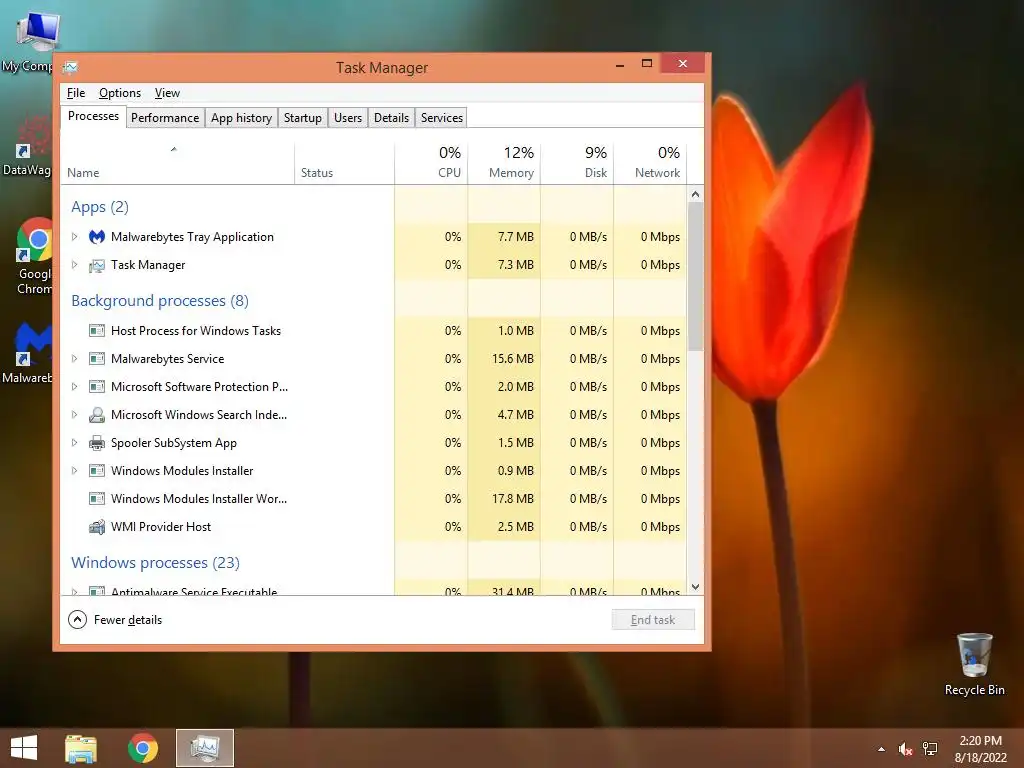Image resolution: width=1024 pixels, height=768 pixels.
Task: Show hidden system tray icons
Action: click(882, 749)
